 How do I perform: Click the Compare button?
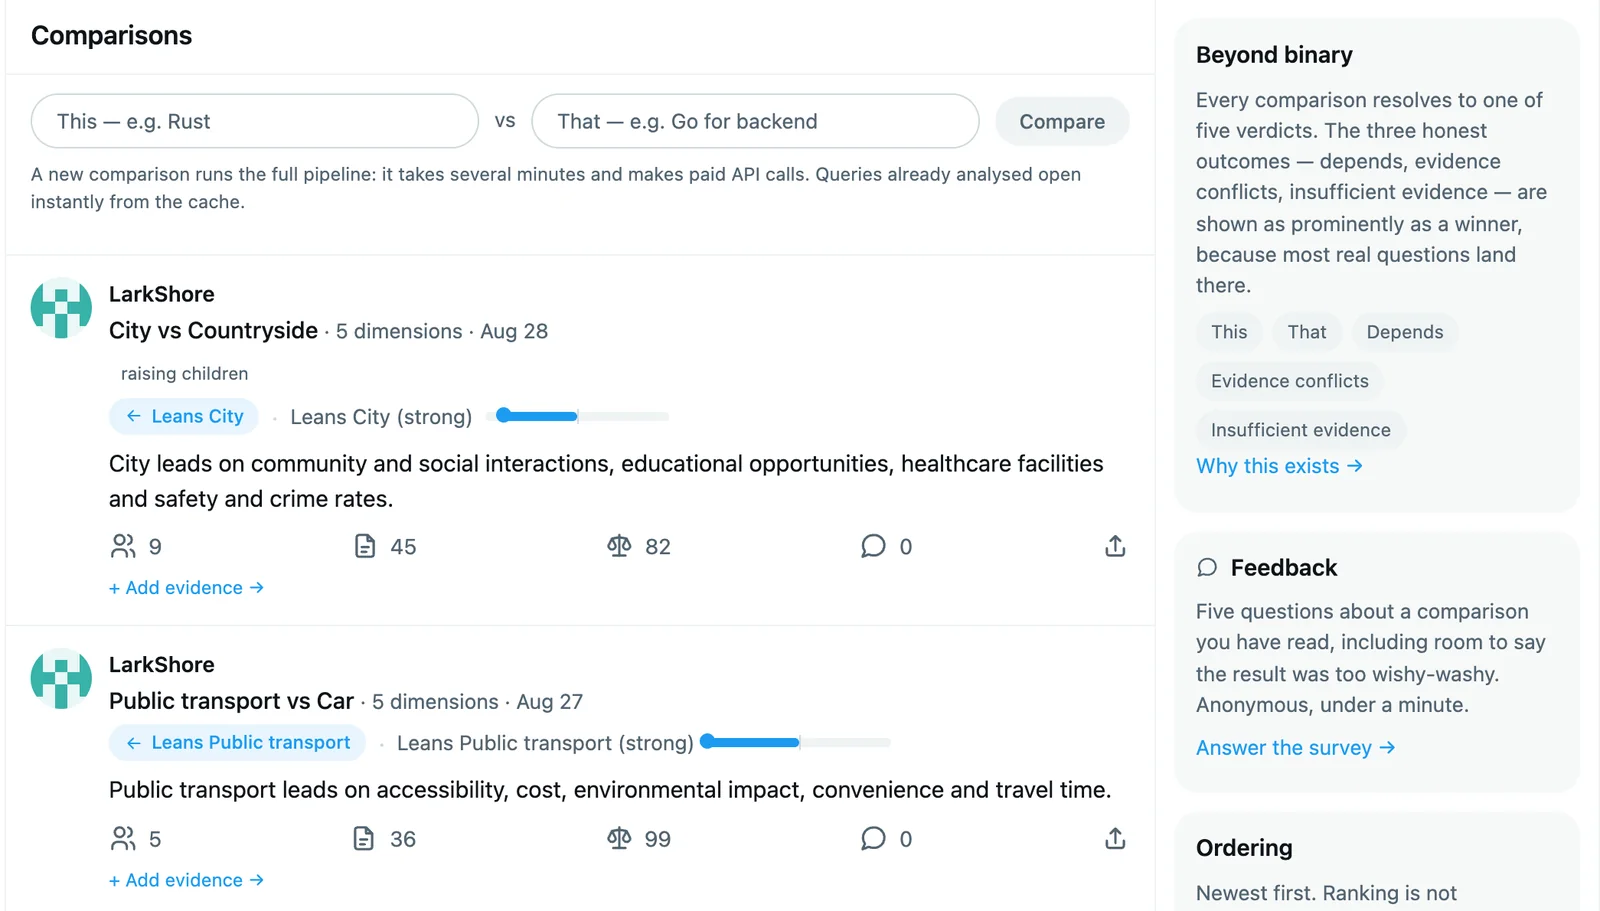[x=1062, y=121]
